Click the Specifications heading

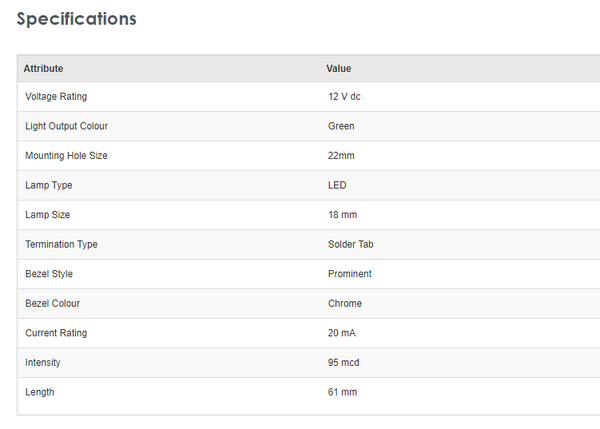pos(77,19)
